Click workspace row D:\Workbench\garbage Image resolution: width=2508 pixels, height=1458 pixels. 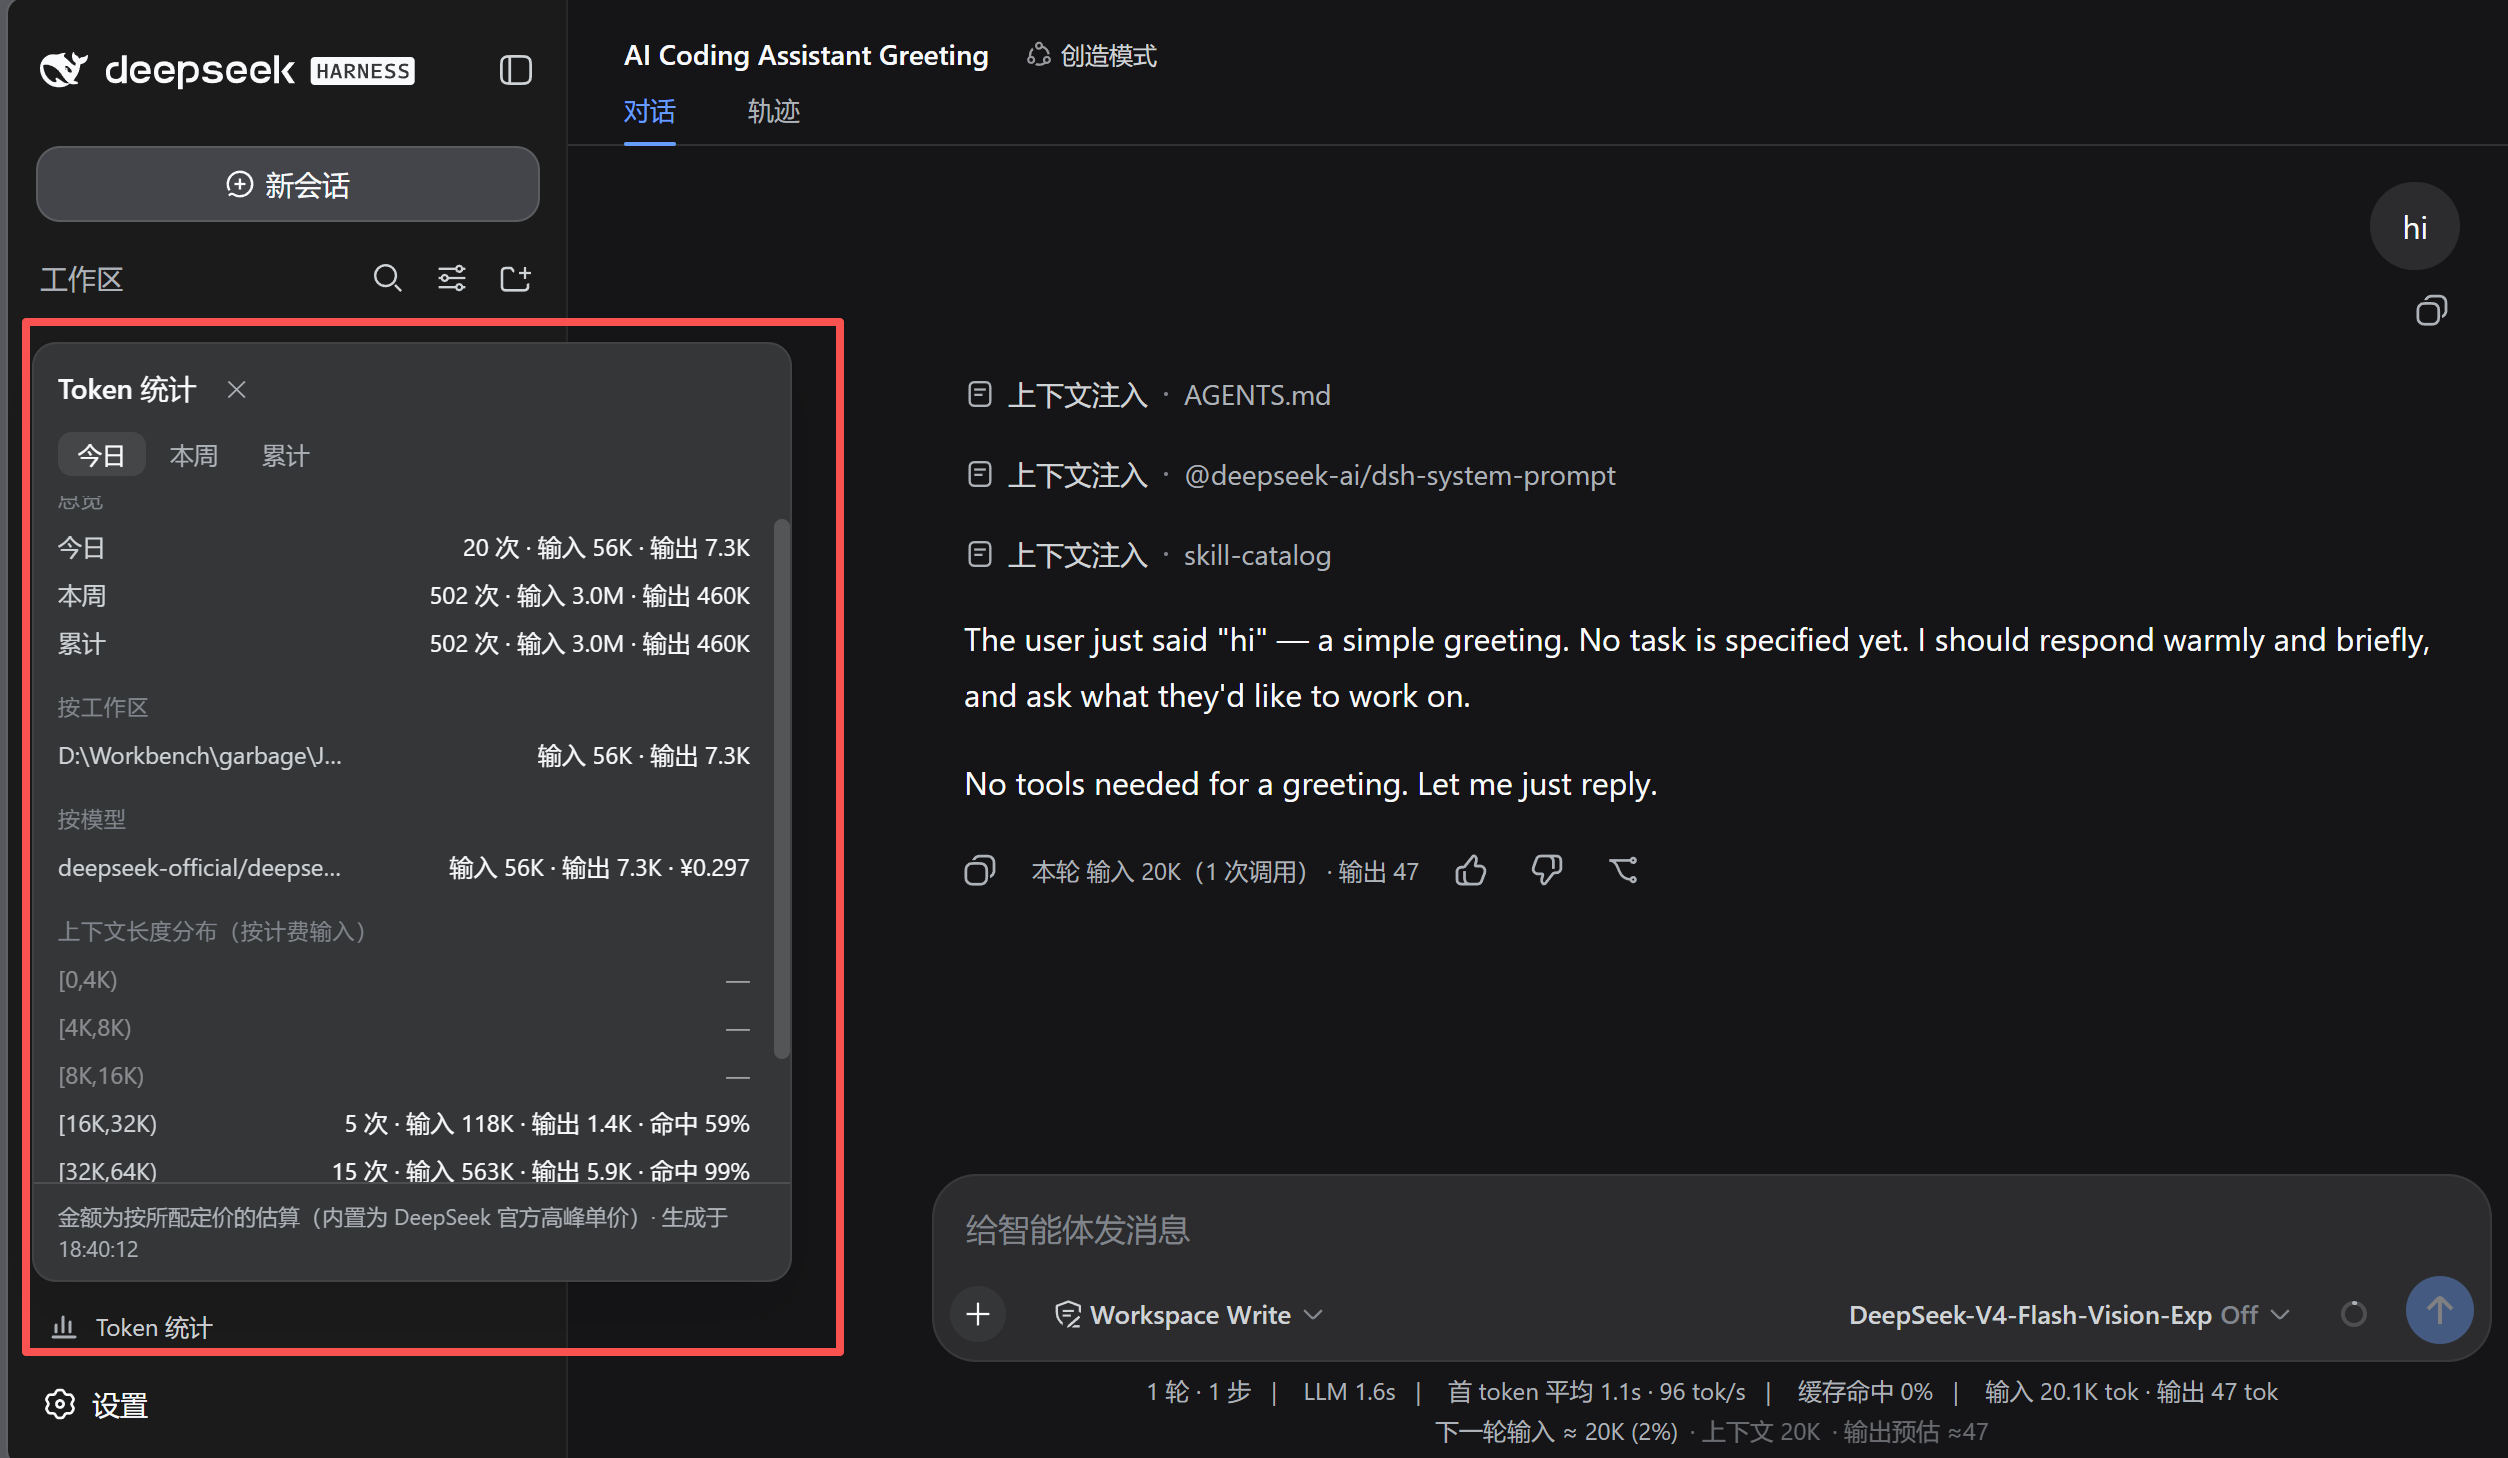coord(404,756)
